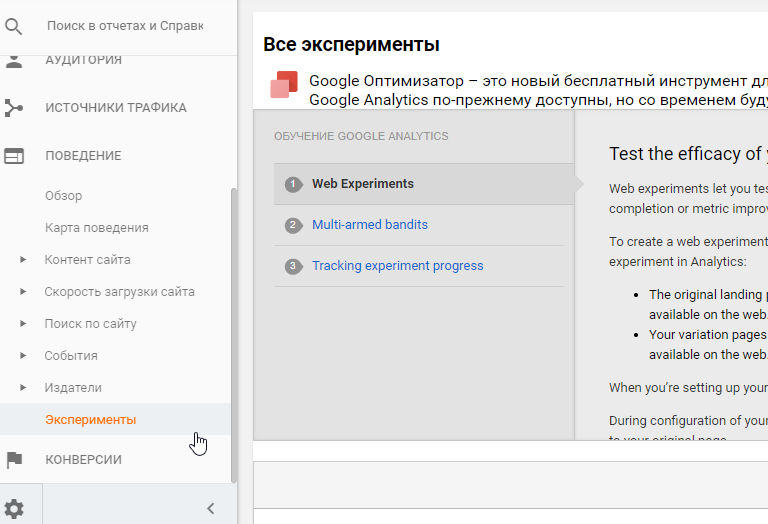Click the traffic sources branch icon
This screenshot has height=524, width=768.
(x=14, y=108)
